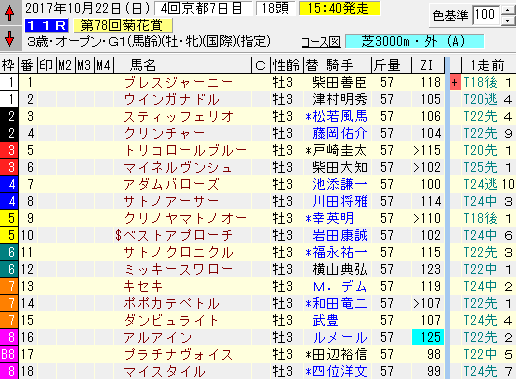Image resolution: width=516 pixels, height=379 pixels.
Task: Increase the 色基準 value with the up stepper
Action: point(508,10)
